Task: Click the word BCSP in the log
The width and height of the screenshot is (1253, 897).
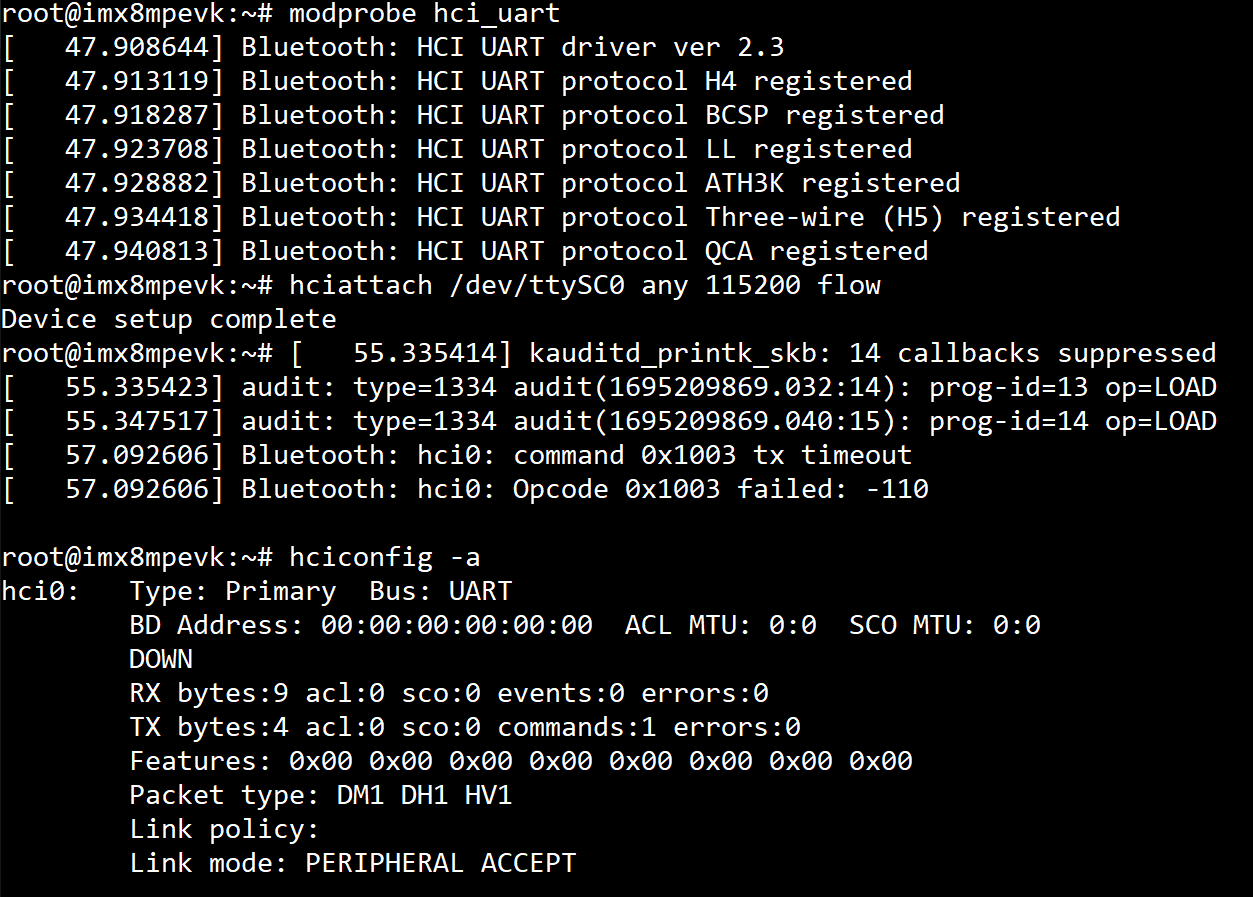Action: (x=737, y=115)
